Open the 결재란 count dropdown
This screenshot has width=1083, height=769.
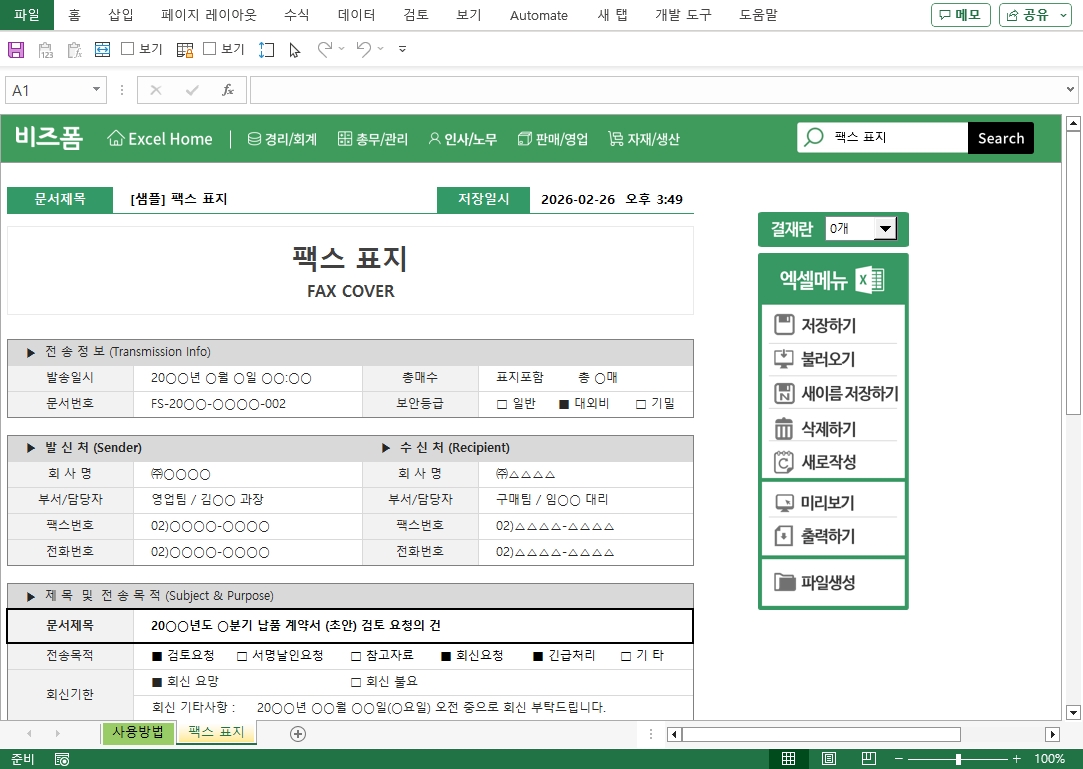(x=884, y=229)
